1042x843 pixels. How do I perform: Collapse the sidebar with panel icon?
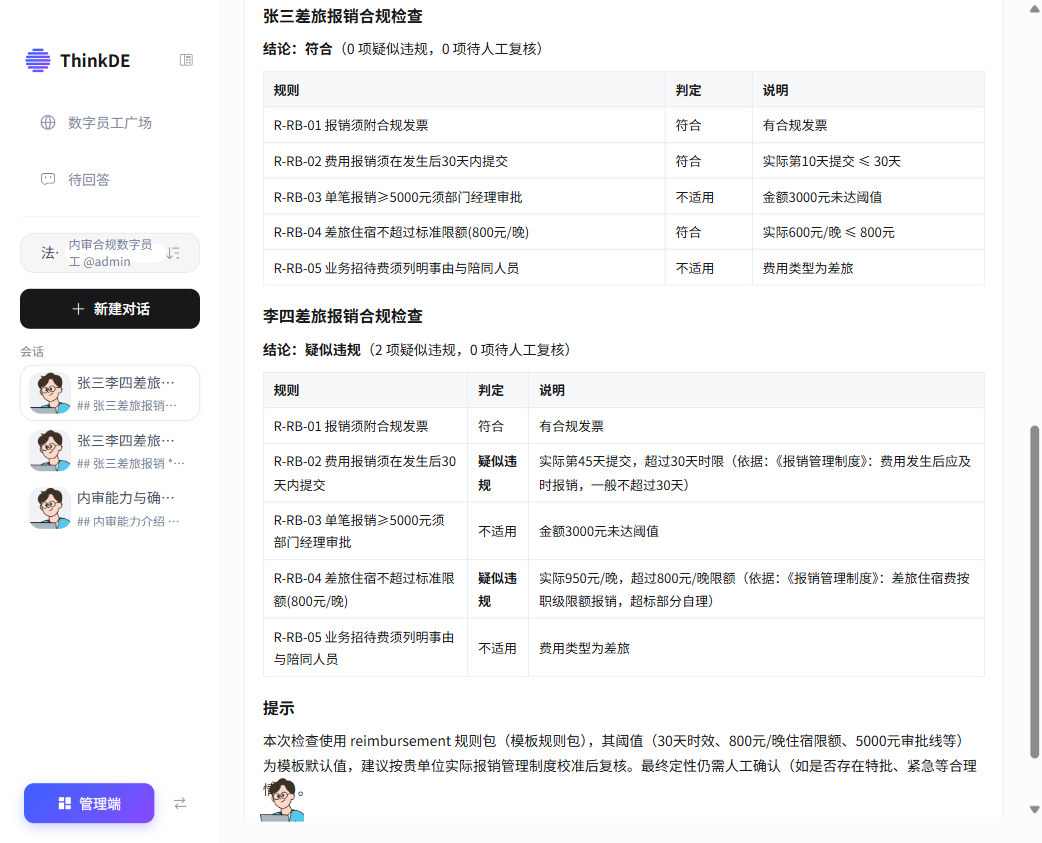coord(186,60)
